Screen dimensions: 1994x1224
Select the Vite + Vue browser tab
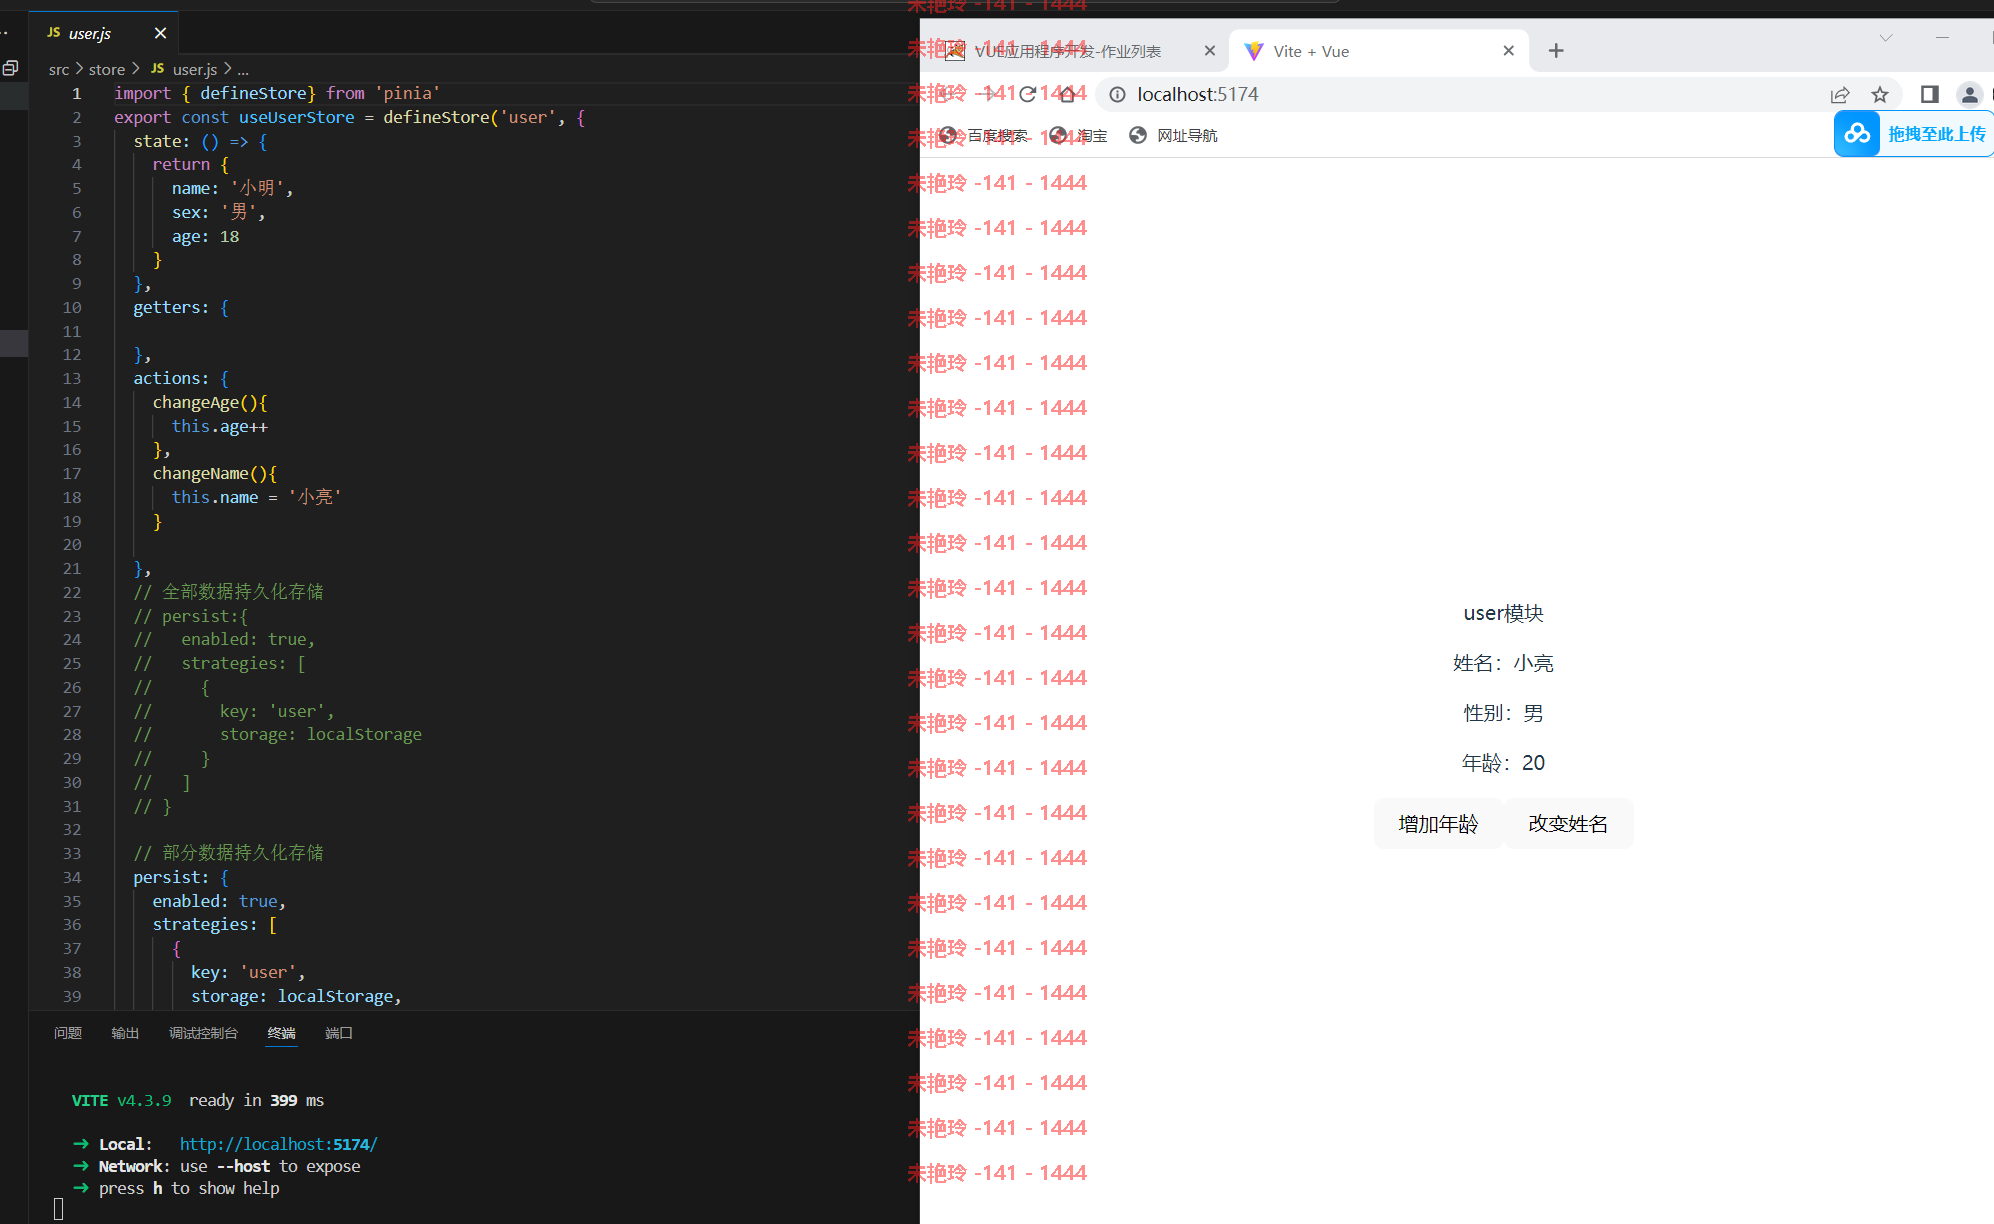coord(1380,51)
